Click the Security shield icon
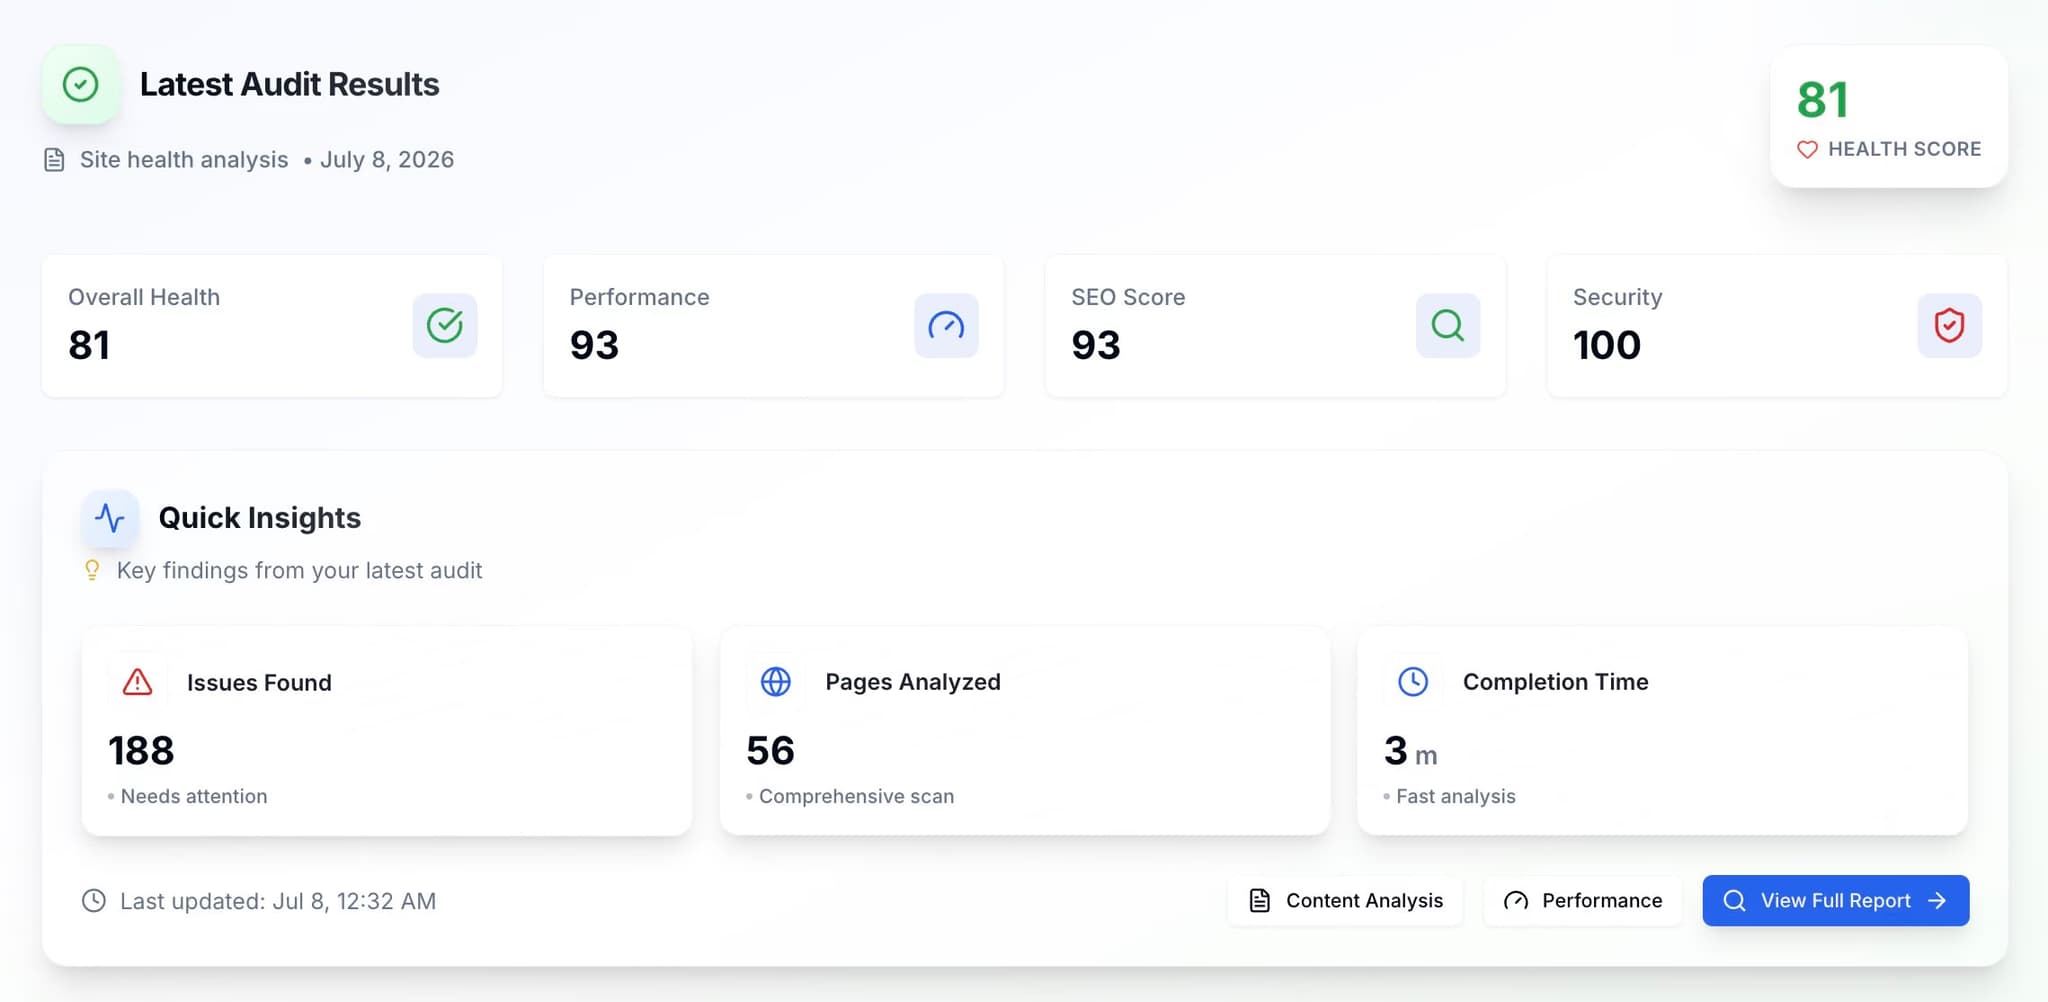This screenshot has width=2048, height=1002. [x=1949, y=325]
